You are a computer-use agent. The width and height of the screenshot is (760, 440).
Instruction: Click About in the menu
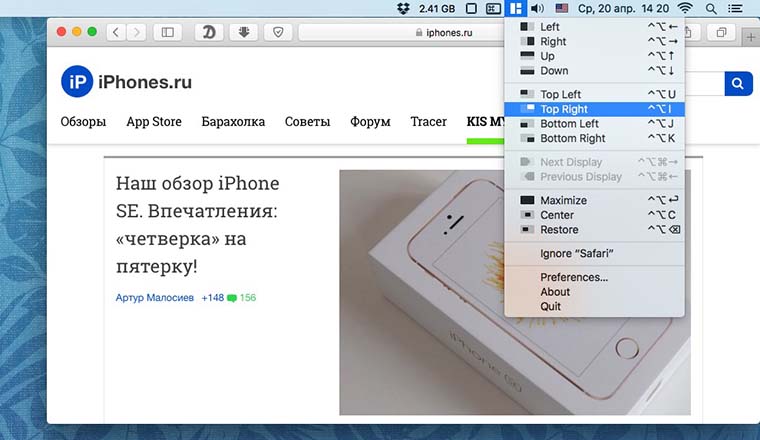pos(594,292)
